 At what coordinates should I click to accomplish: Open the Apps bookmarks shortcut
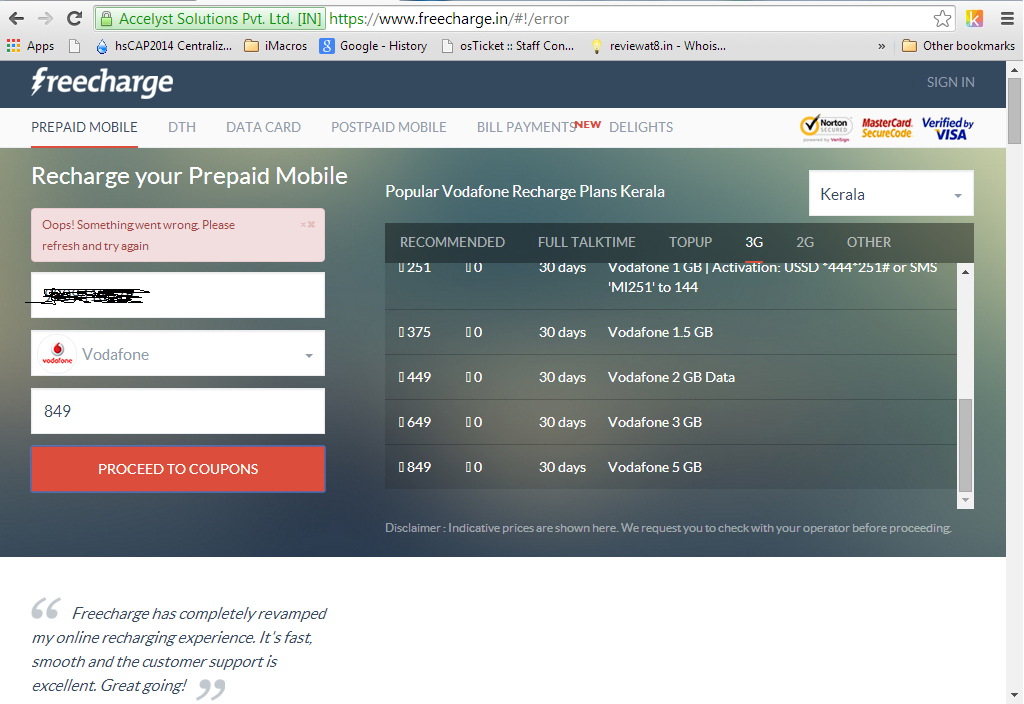(x=30, y=46)
